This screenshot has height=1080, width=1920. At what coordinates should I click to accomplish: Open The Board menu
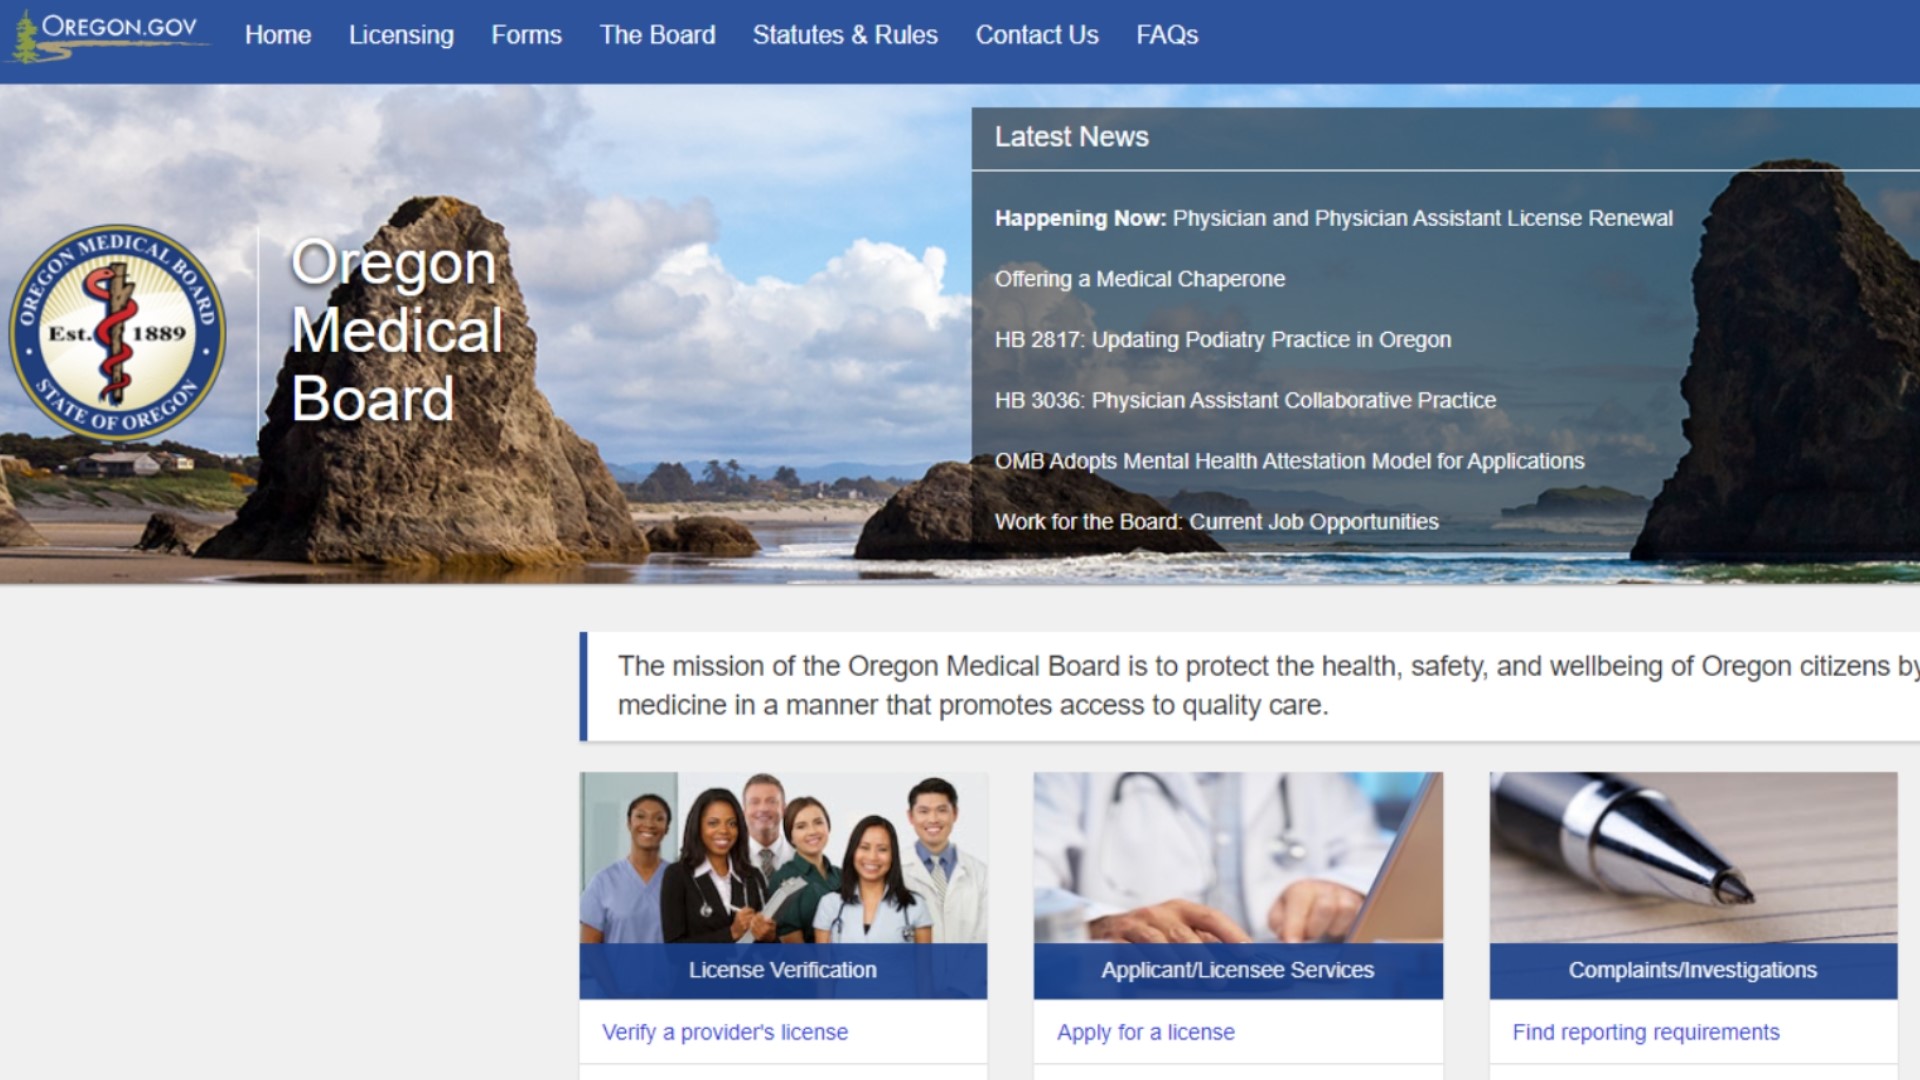coord(657,35)
